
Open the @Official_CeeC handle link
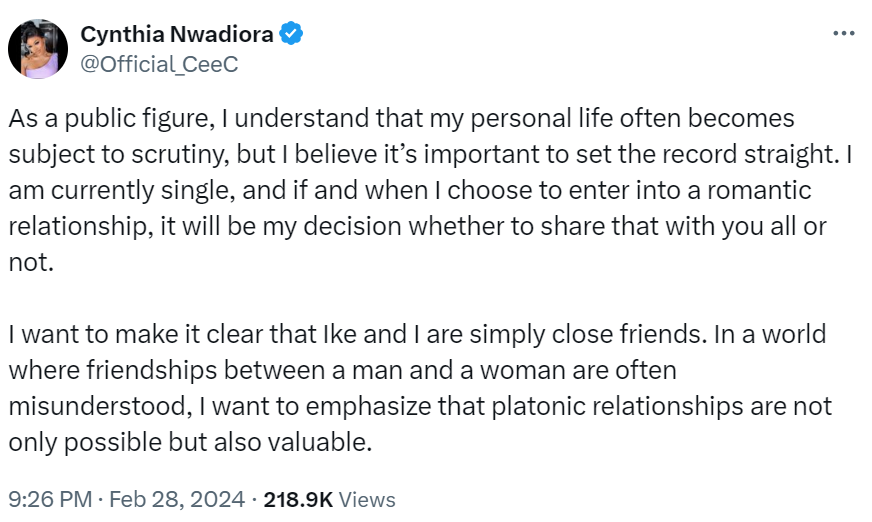(159, 63)
